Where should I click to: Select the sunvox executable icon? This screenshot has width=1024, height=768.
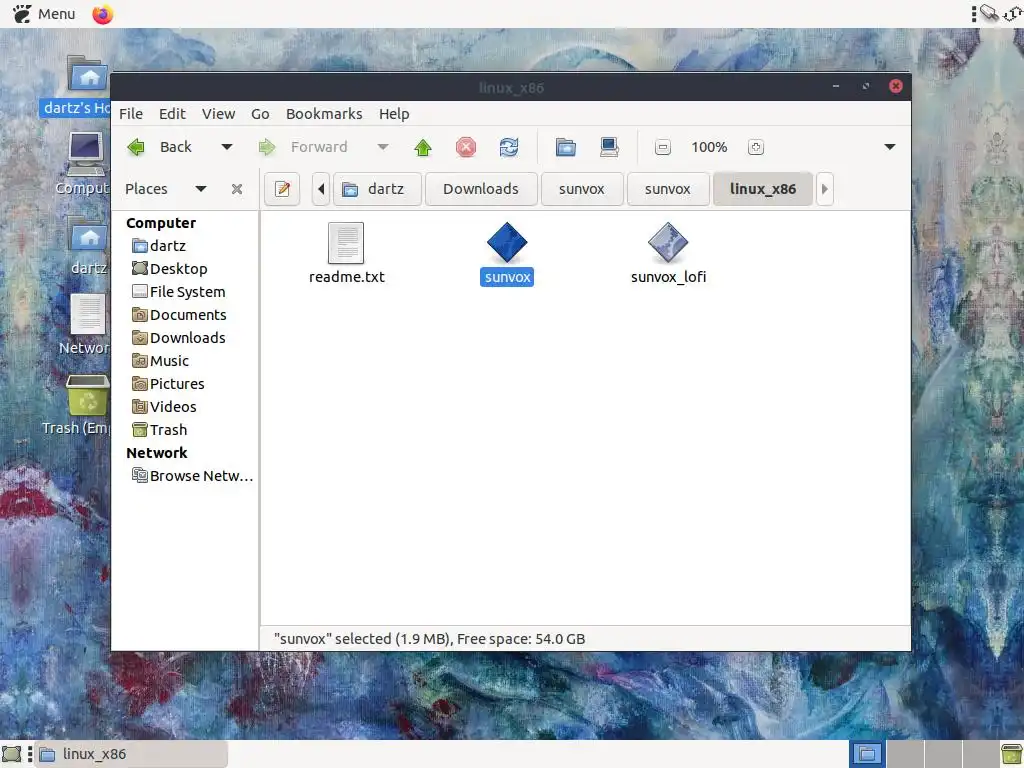[x=507, y=242]
